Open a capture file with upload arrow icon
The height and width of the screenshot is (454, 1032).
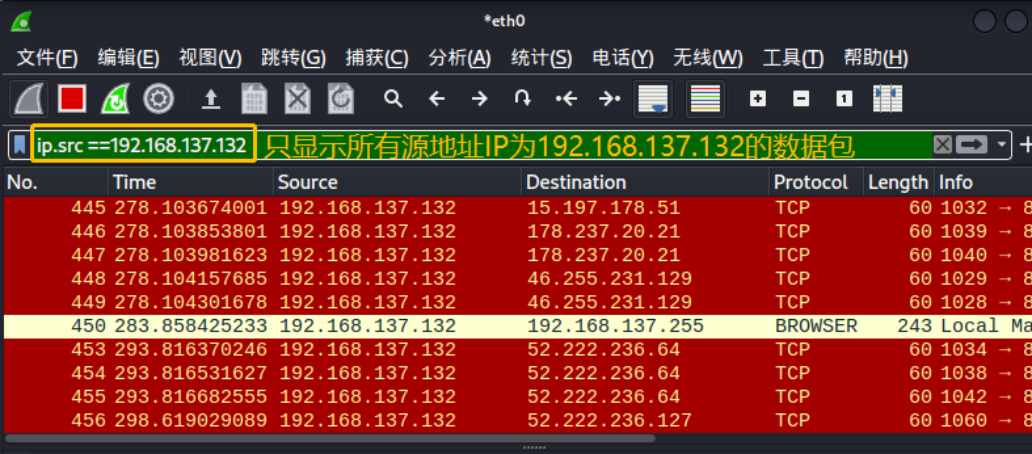click(x=211, y=99)
